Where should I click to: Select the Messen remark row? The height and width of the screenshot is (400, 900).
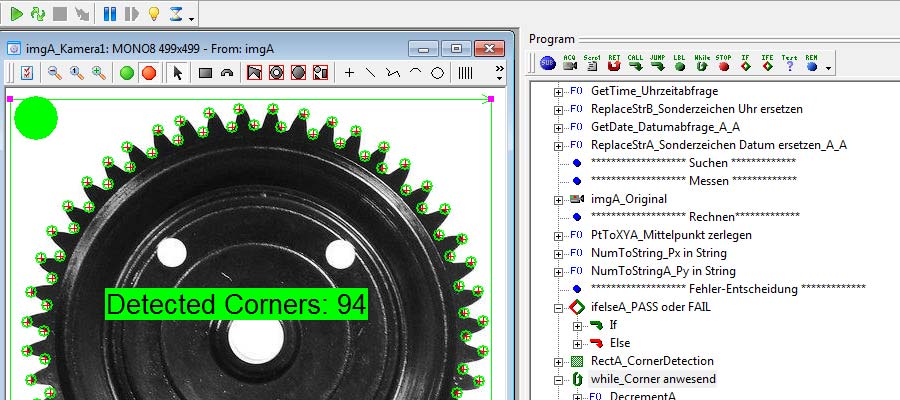pos(693,181)
